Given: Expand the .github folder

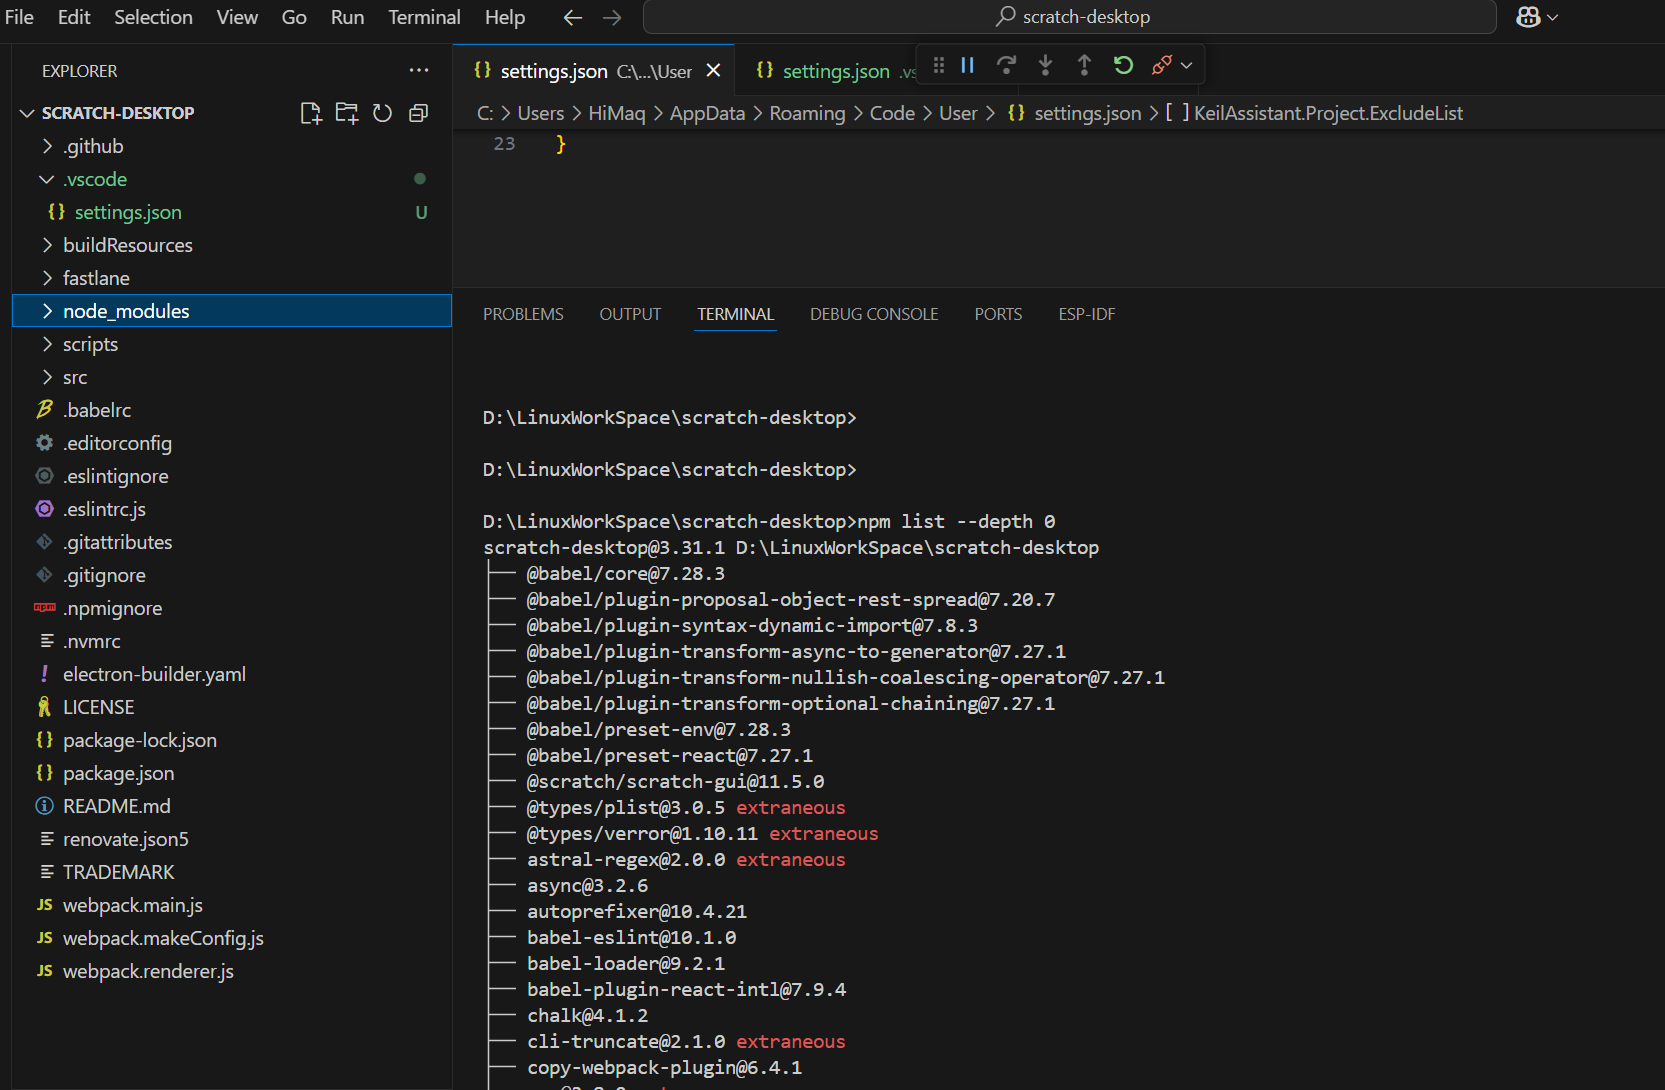Looking at the screenshot, I should click(x=232, y=146).
